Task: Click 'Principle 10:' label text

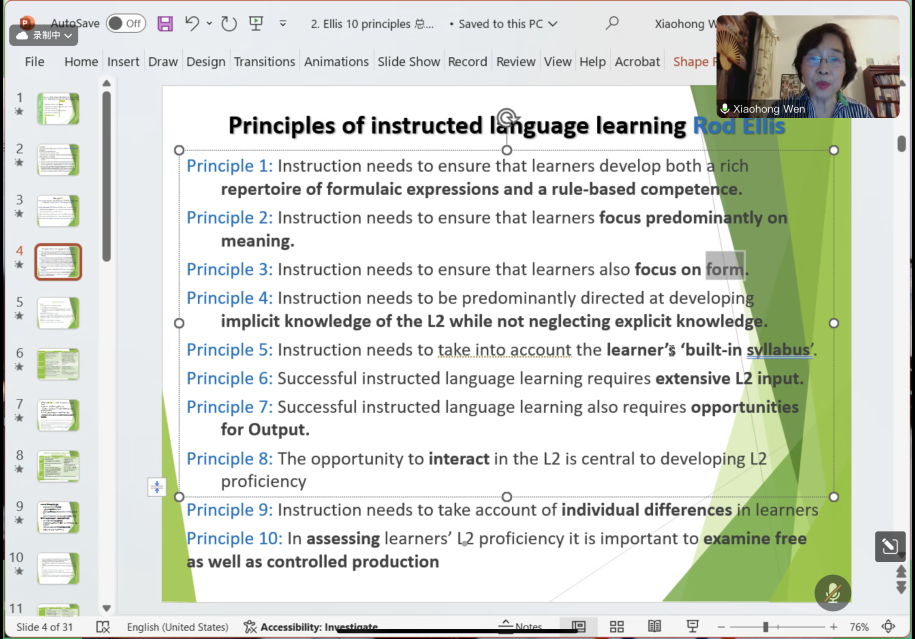Action: click(234, 538)
